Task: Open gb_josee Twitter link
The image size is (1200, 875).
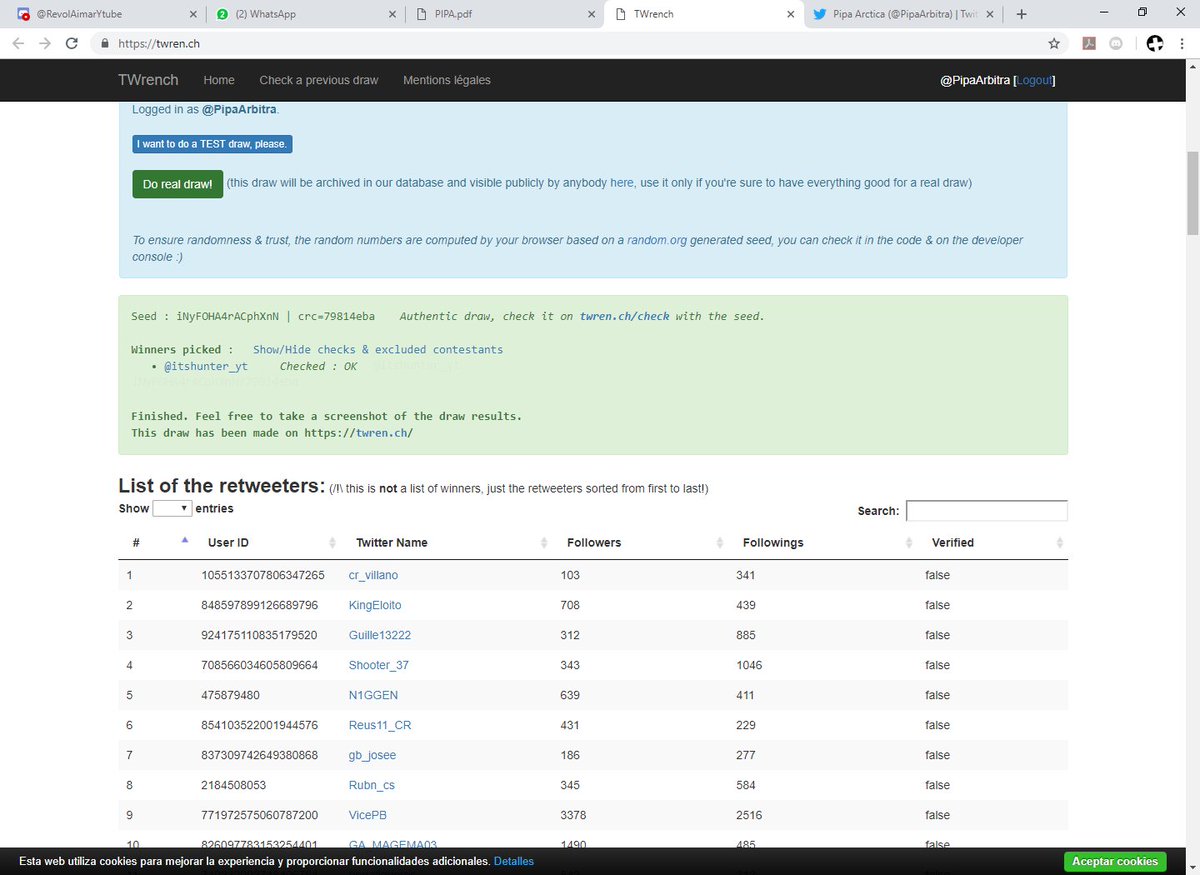Action: [x=374, y=755]
